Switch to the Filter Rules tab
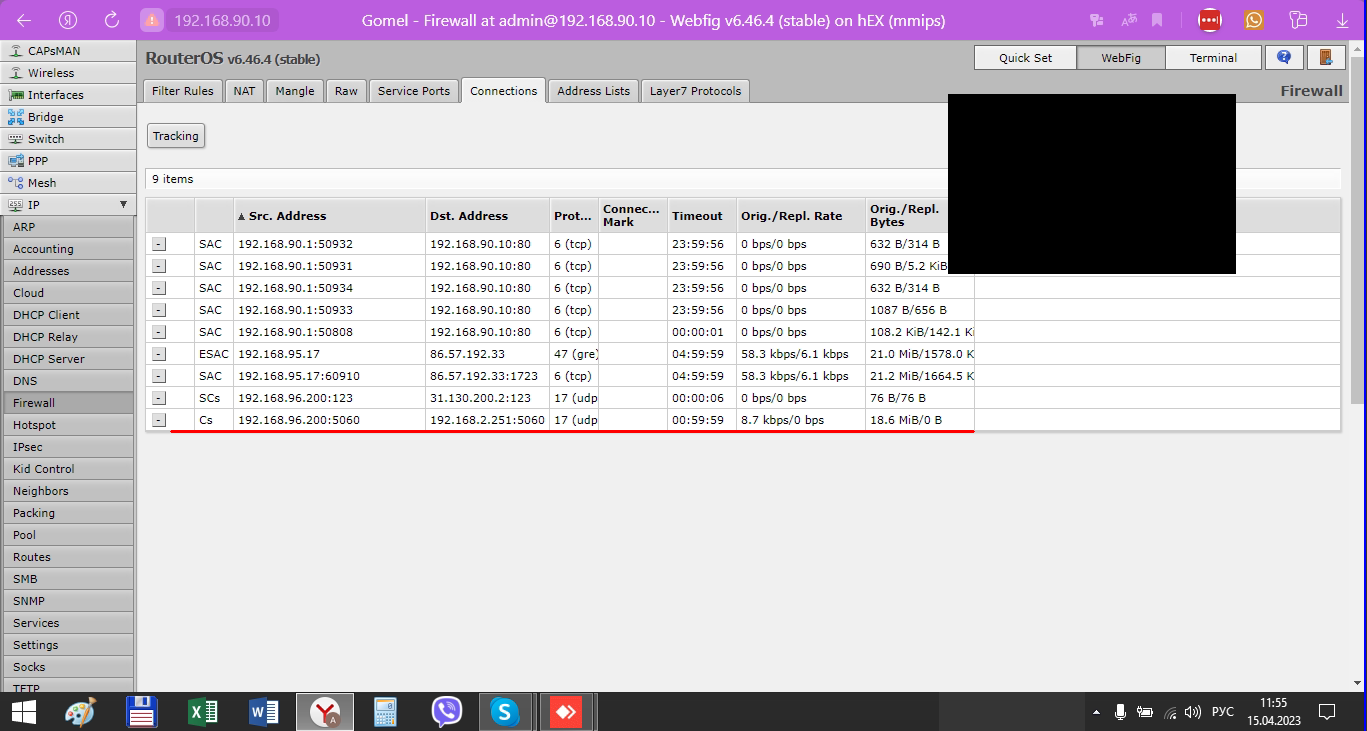 tap(182, 91)
